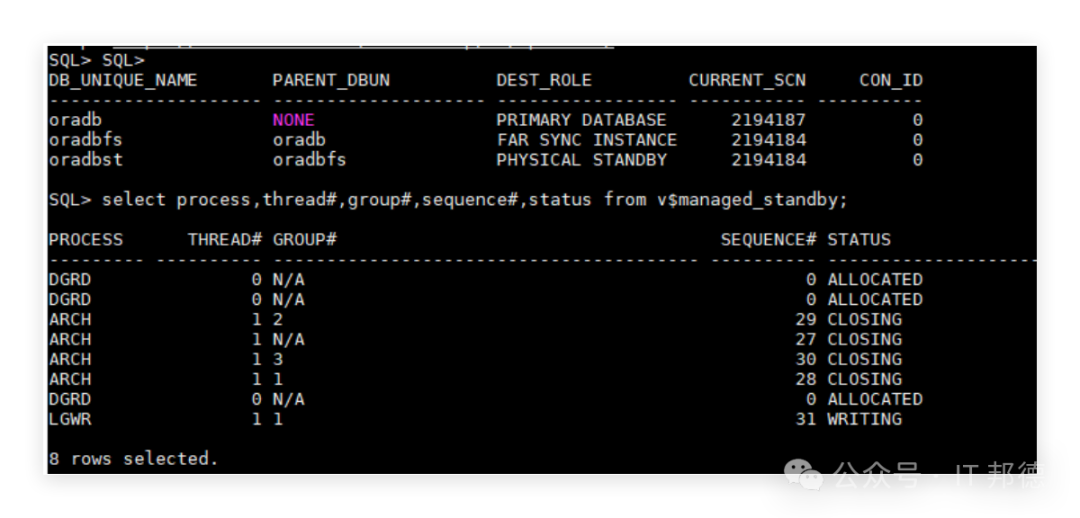Click SCN 2194184 in FAR SYNC INSTANCE row
The width and height of the screenshot is (1080, 518).
click(768, 140)
